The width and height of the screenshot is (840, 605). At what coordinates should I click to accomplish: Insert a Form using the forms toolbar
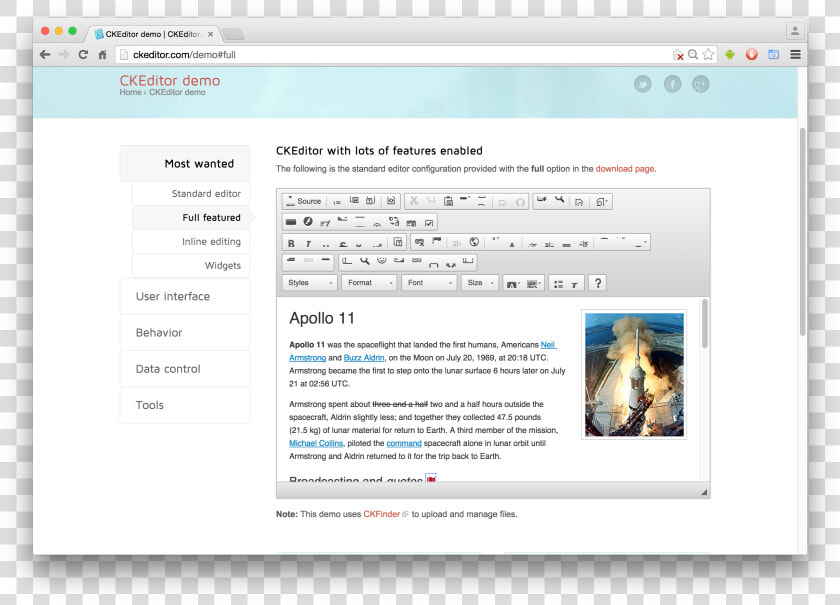point(291,222)
